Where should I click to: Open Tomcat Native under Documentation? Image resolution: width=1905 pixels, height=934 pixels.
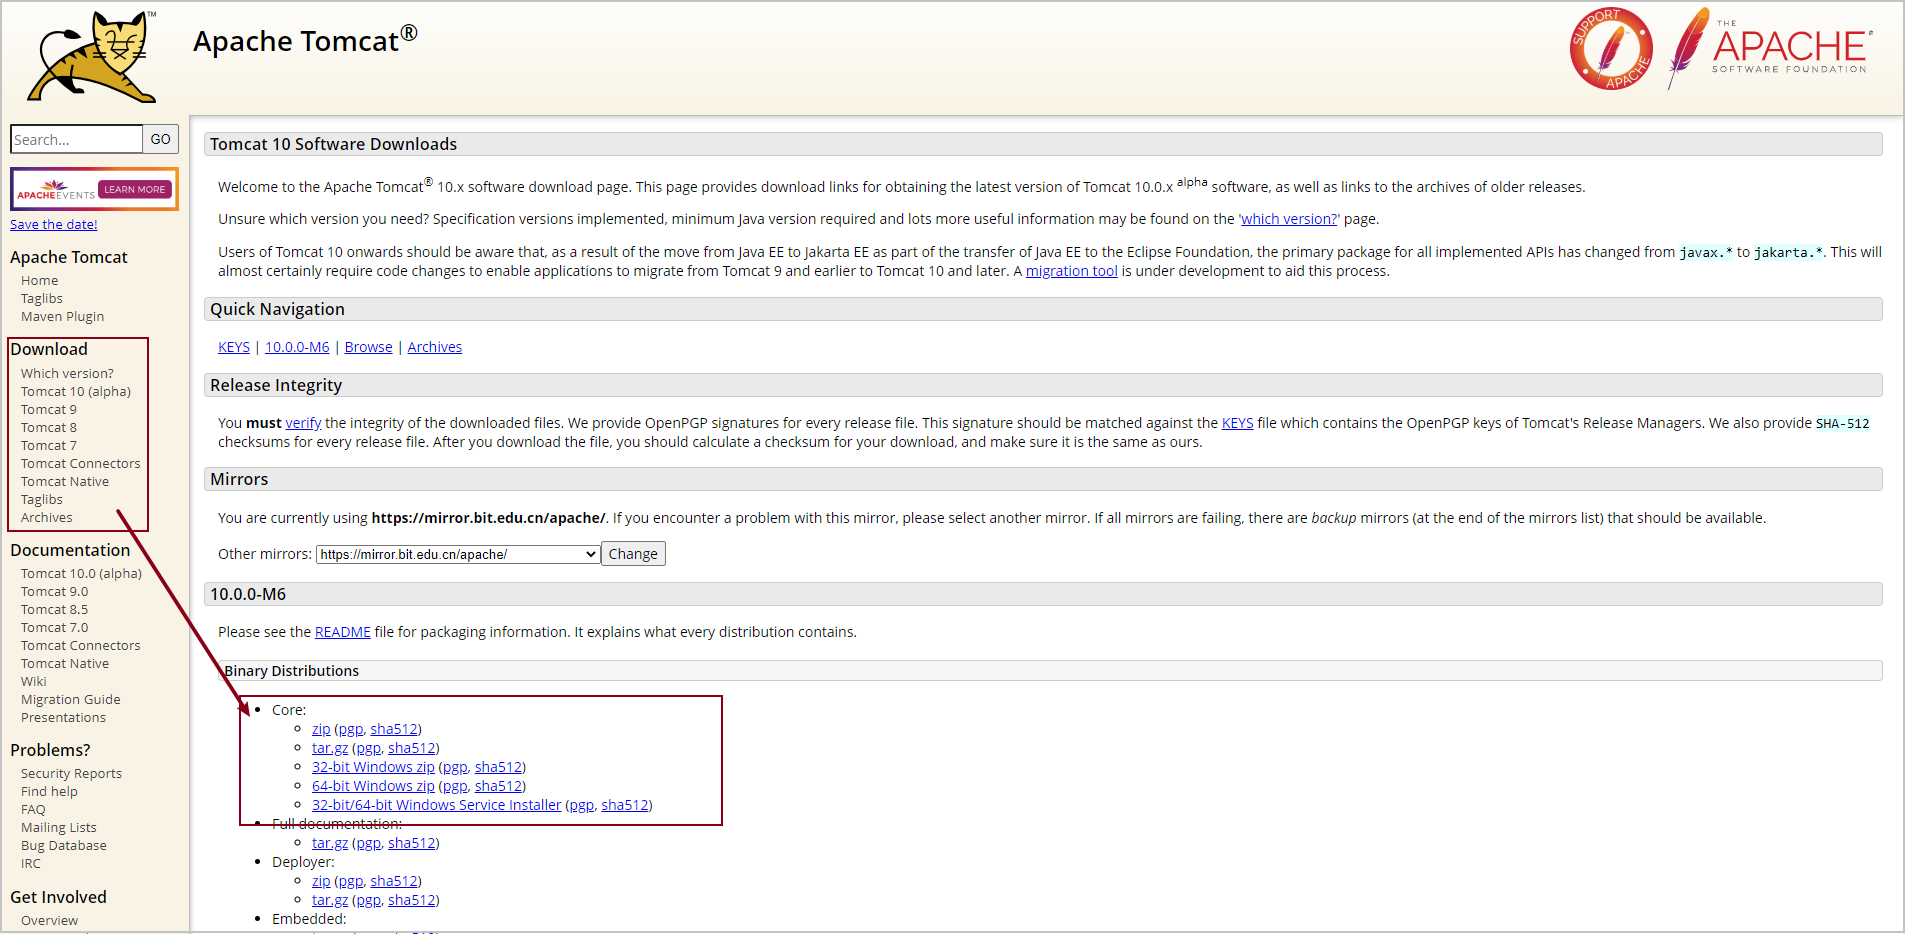point(65,664)
